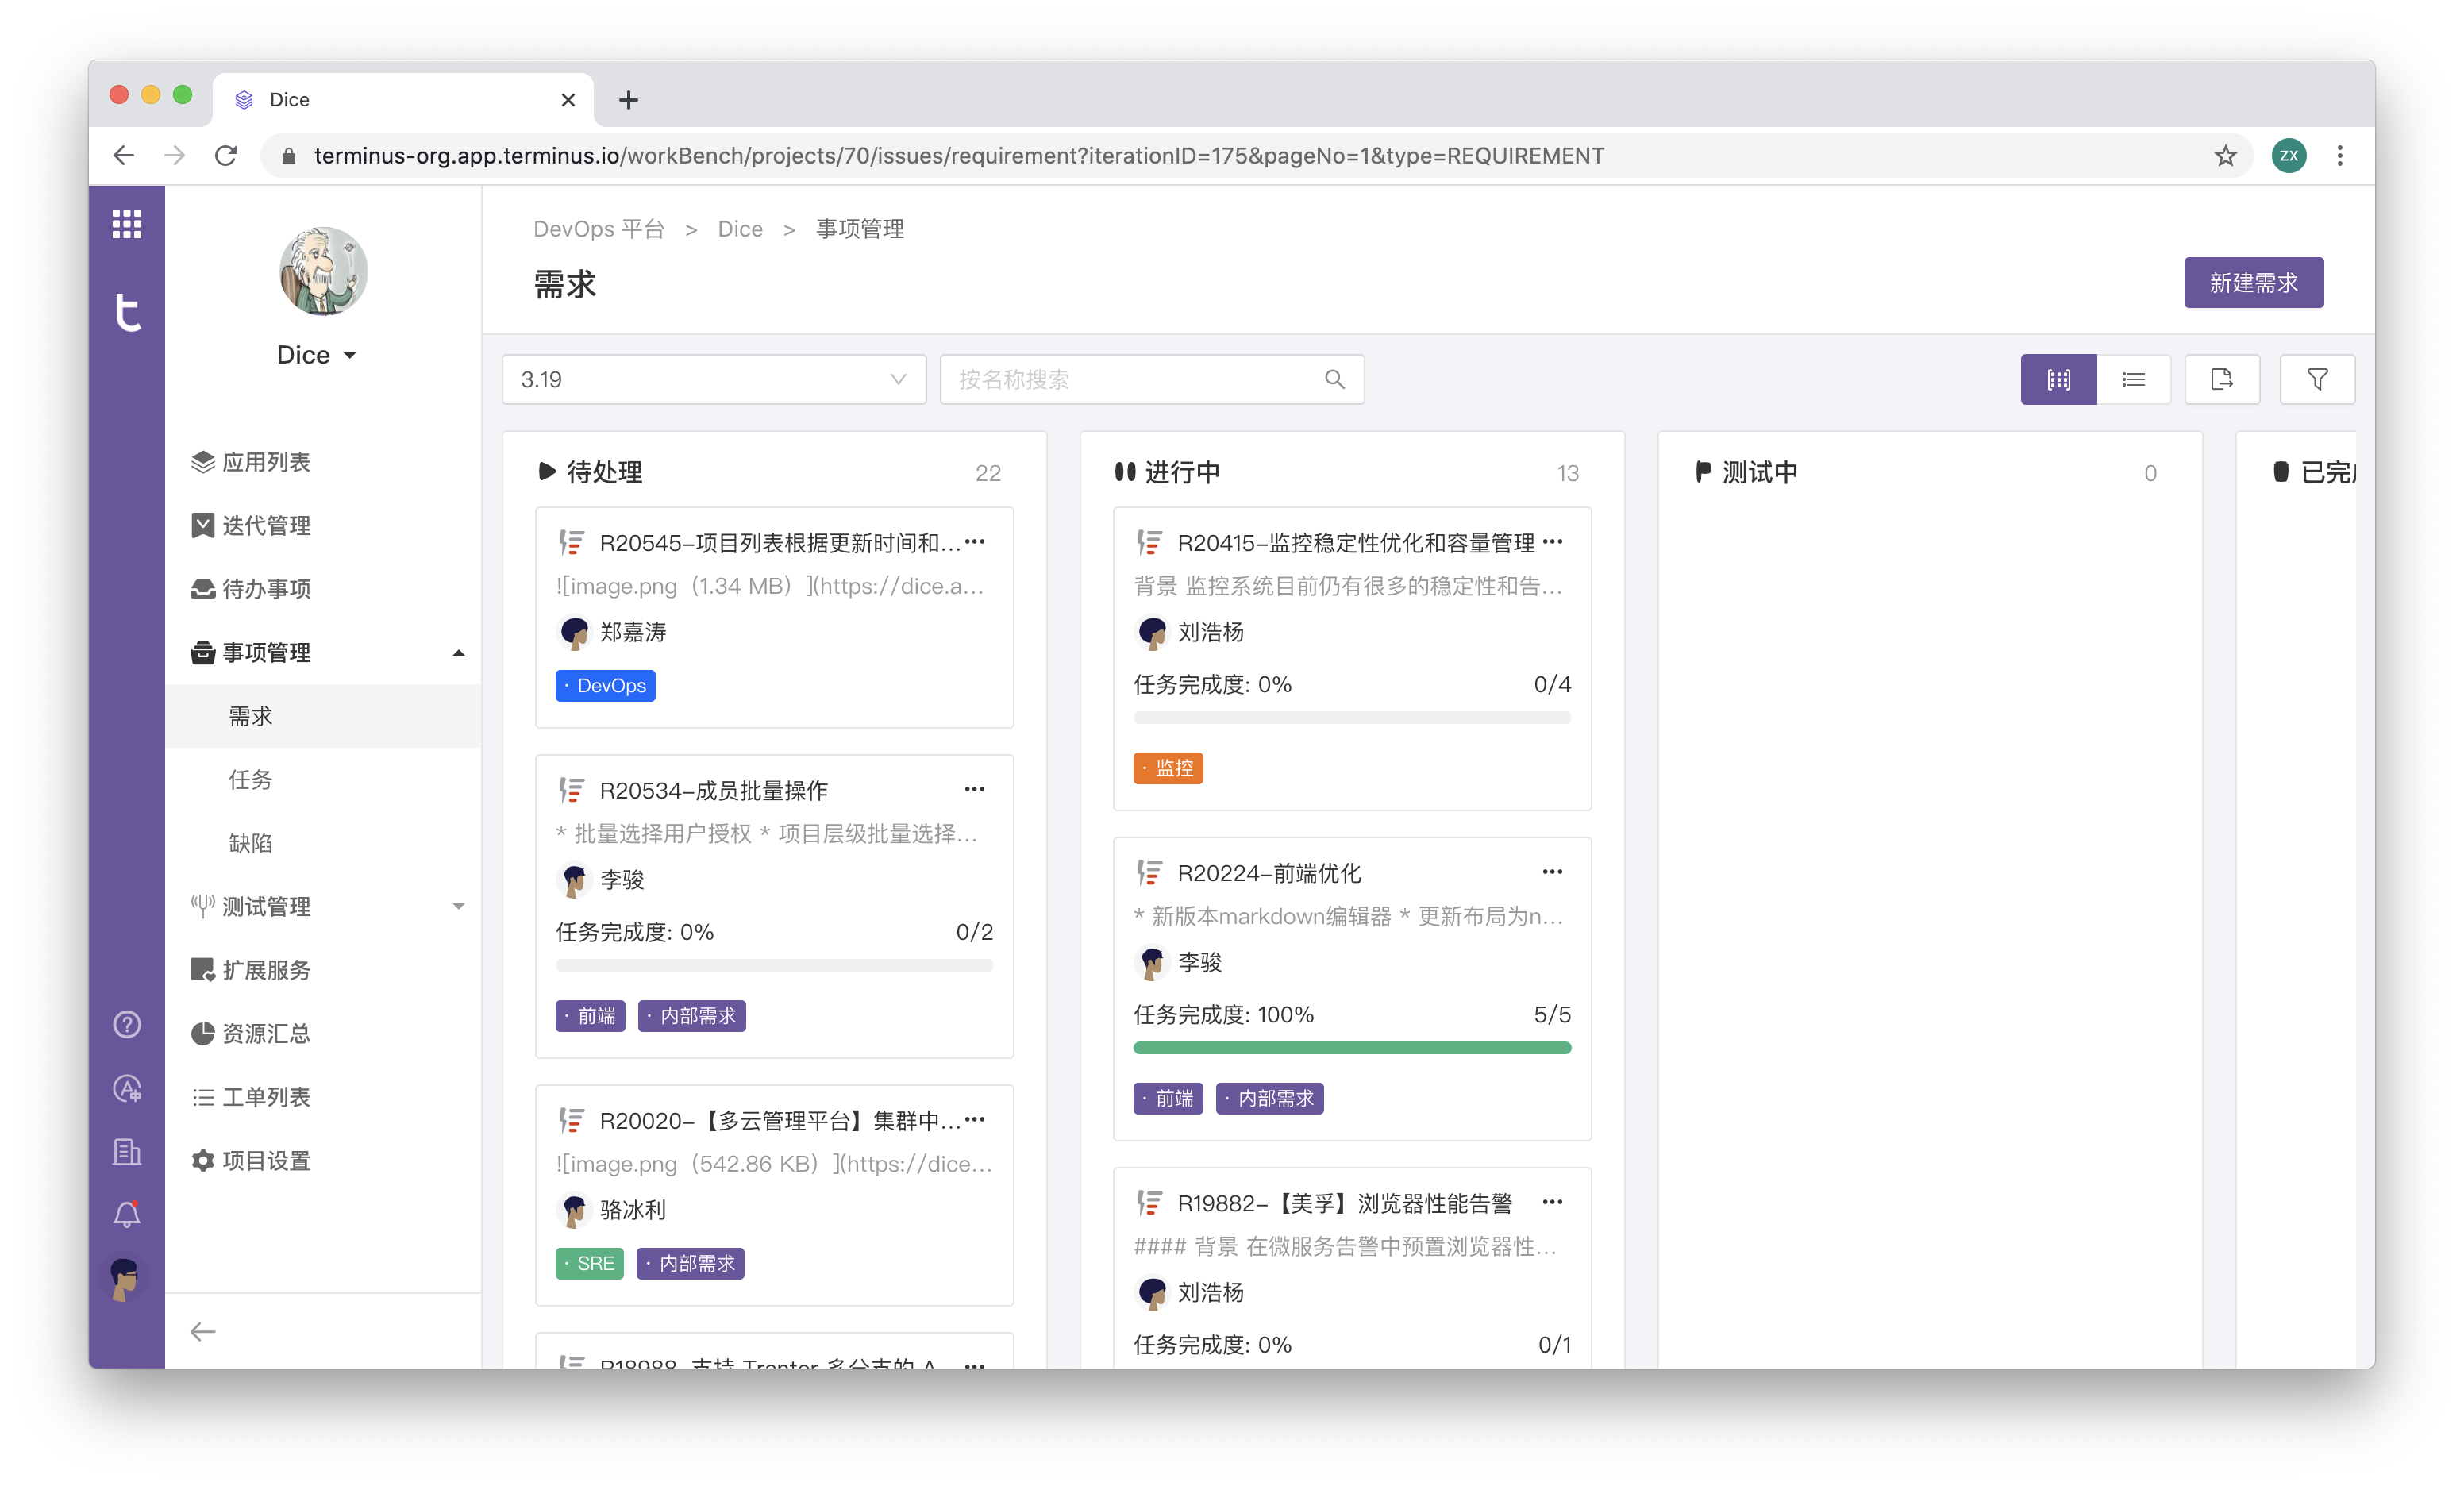Open the filter funnel button
This screenshot has width=2464, height=1486.
(x=2317, y=379)
